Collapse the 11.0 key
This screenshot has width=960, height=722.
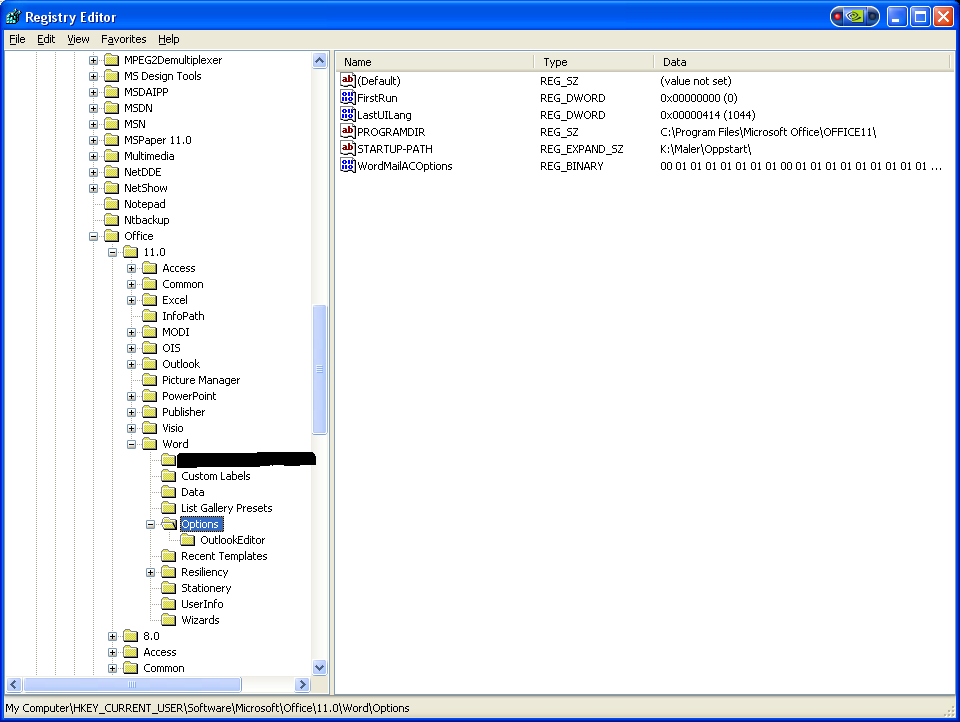(x=112, y=252)
